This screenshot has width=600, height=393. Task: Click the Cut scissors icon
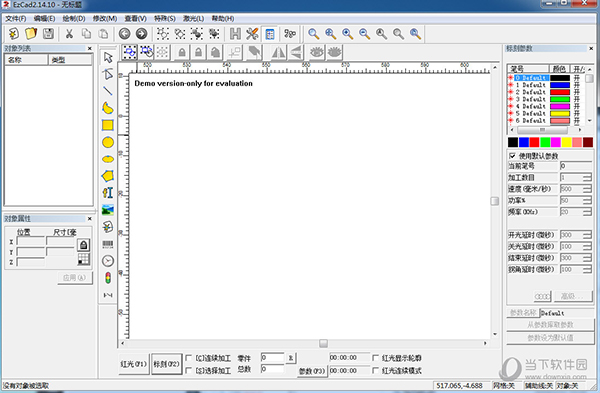pos(69,34)
